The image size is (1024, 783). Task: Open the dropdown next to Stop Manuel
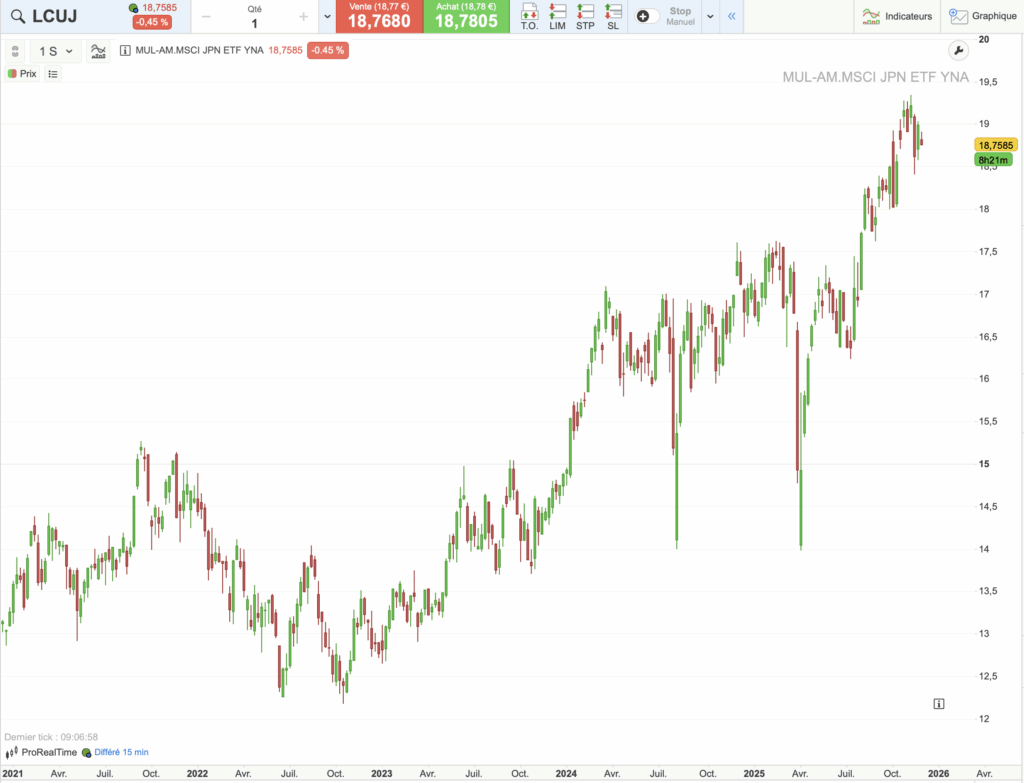point(710,15)
